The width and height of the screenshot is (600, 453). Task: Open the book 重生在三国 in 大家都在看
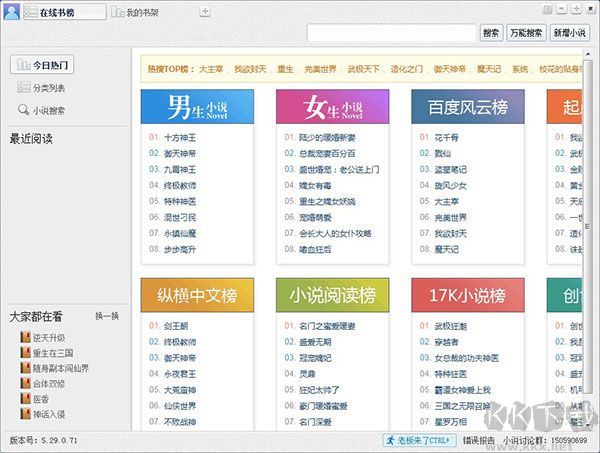(x=47, y=353)
